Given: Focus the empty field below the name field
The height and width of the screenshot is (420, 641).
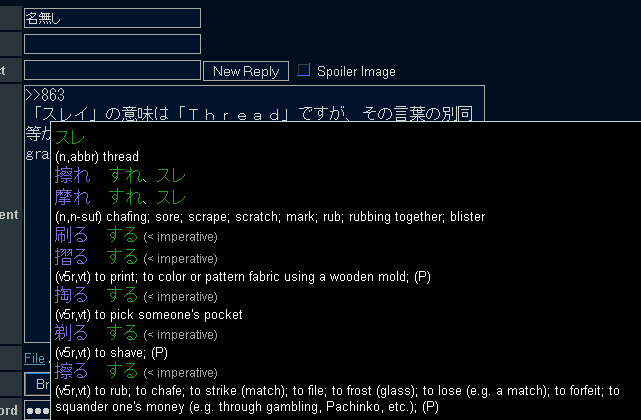Looking at the screenshot, I should tap(112, 44).
